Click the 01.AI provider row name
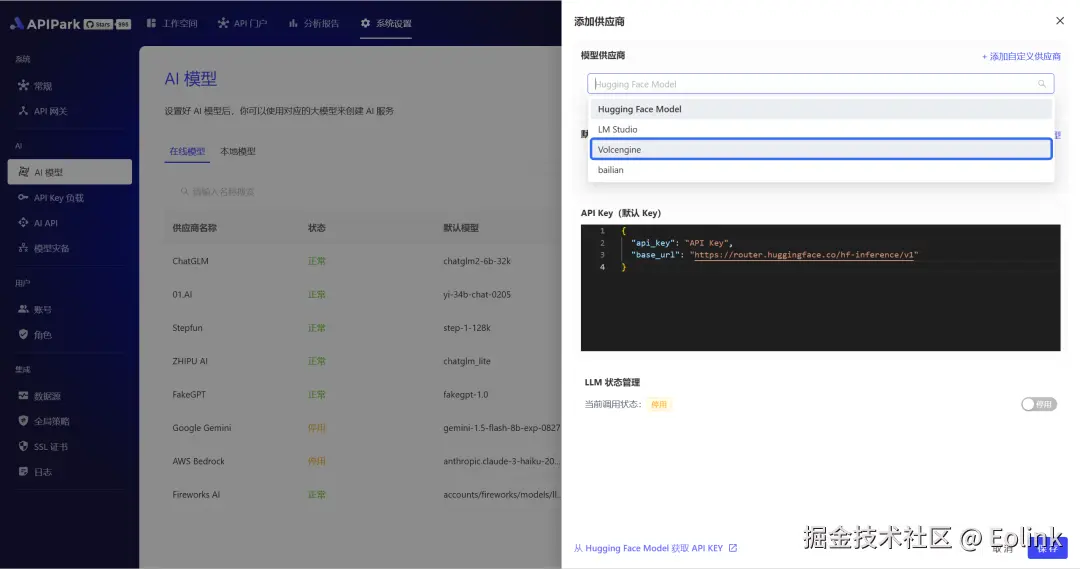Image resolution: width=1080 pixels, height=569 pixels. pyautogui.click(x=182, y=295)
